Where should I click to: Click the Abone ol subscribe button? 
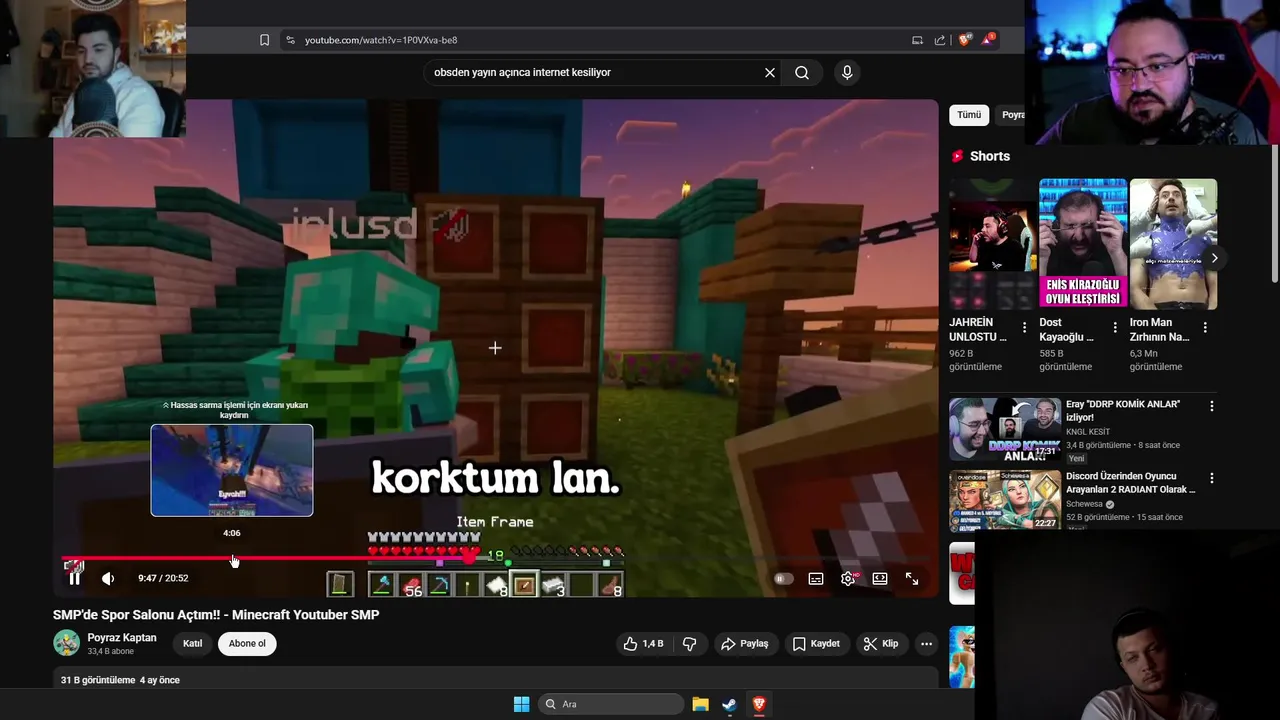[x=247, y=643]
